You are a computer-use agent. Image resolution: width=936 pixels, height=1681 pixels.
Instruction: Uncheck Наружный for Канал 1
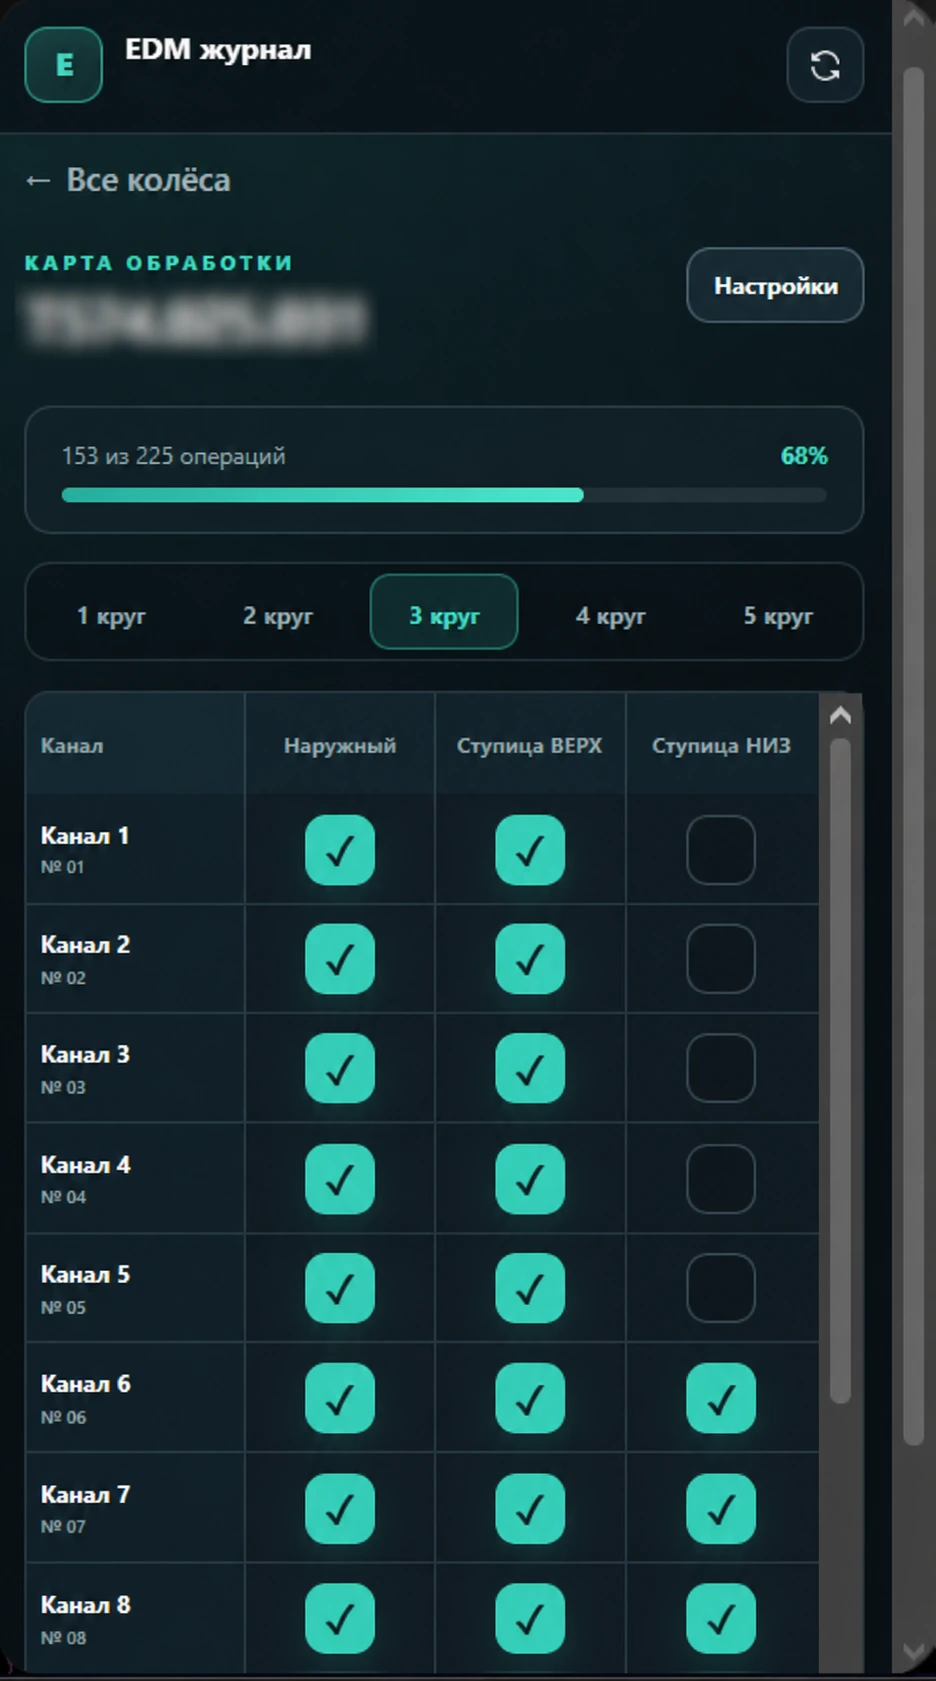tap(340, 850)
